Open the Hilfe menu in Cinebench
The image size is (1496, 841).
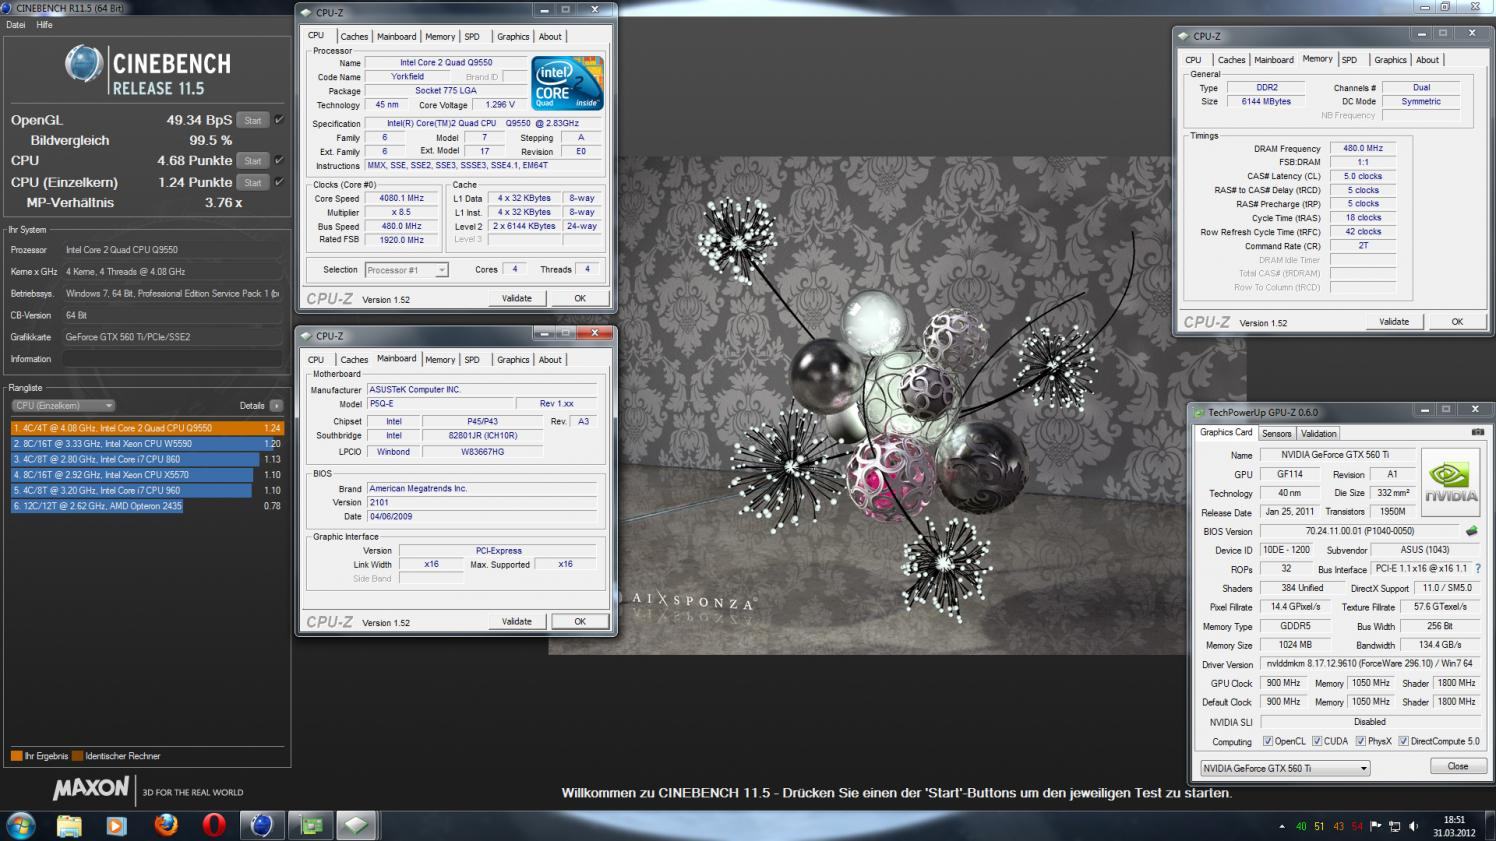click(x=45, y=25)
